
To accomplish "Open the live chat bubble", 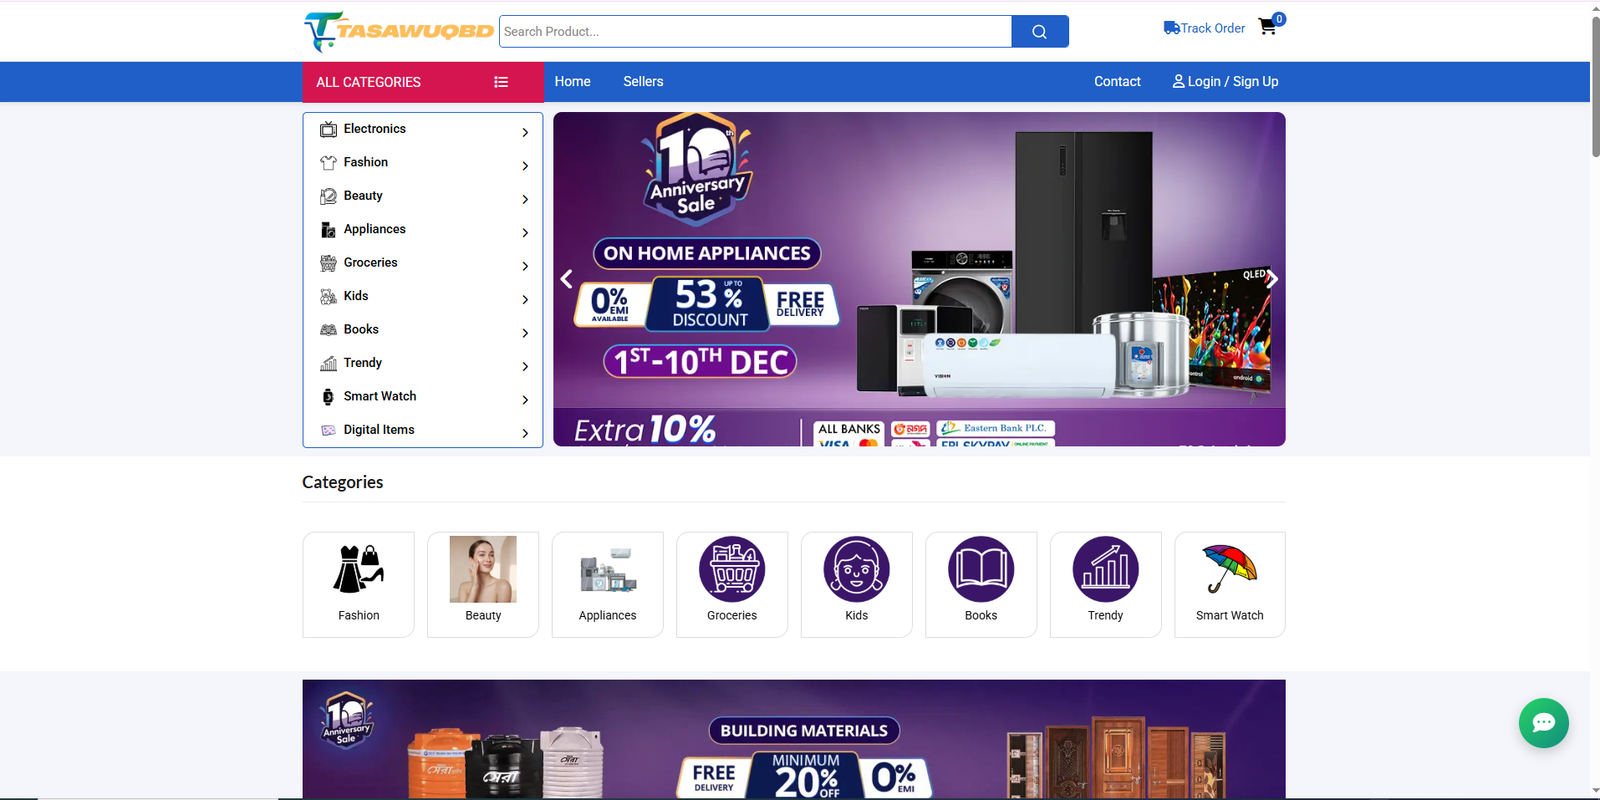I will click(1543, 723).
